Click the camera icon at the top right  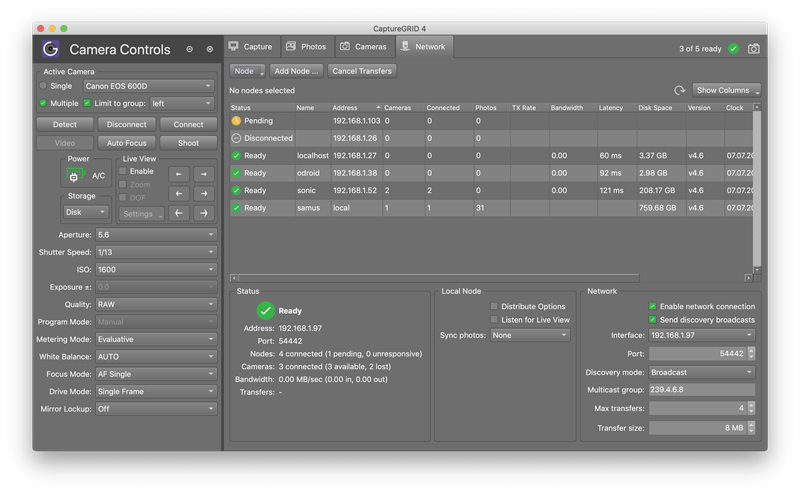pyautogui.click(x=754, y=48)
